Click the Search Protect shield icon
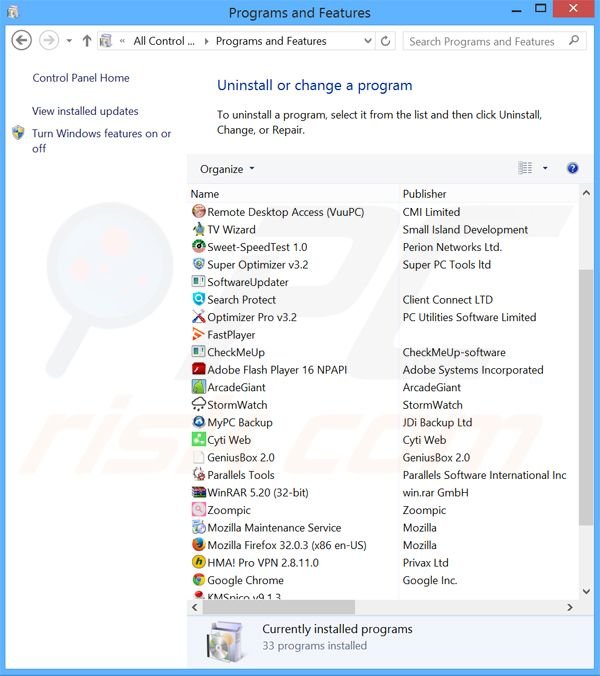The image size is (600, 676). [199, 299]
